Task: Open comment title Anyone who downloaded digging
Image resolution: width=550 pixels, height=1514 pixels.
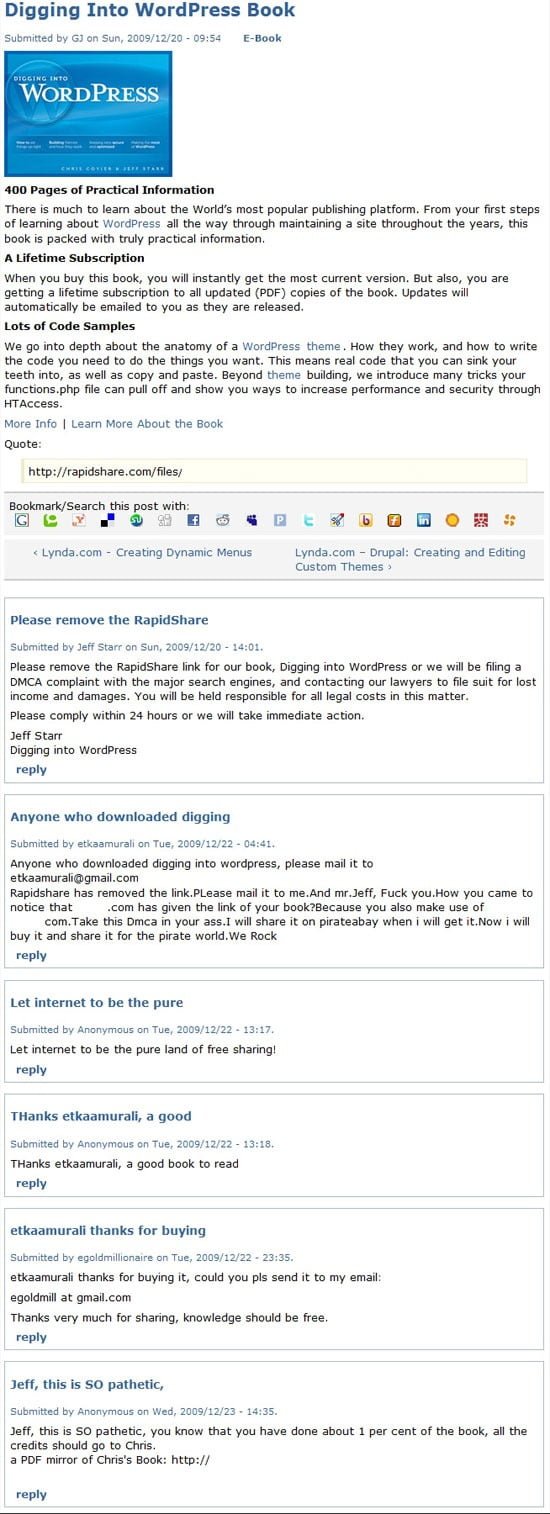Action: point(120,817)
